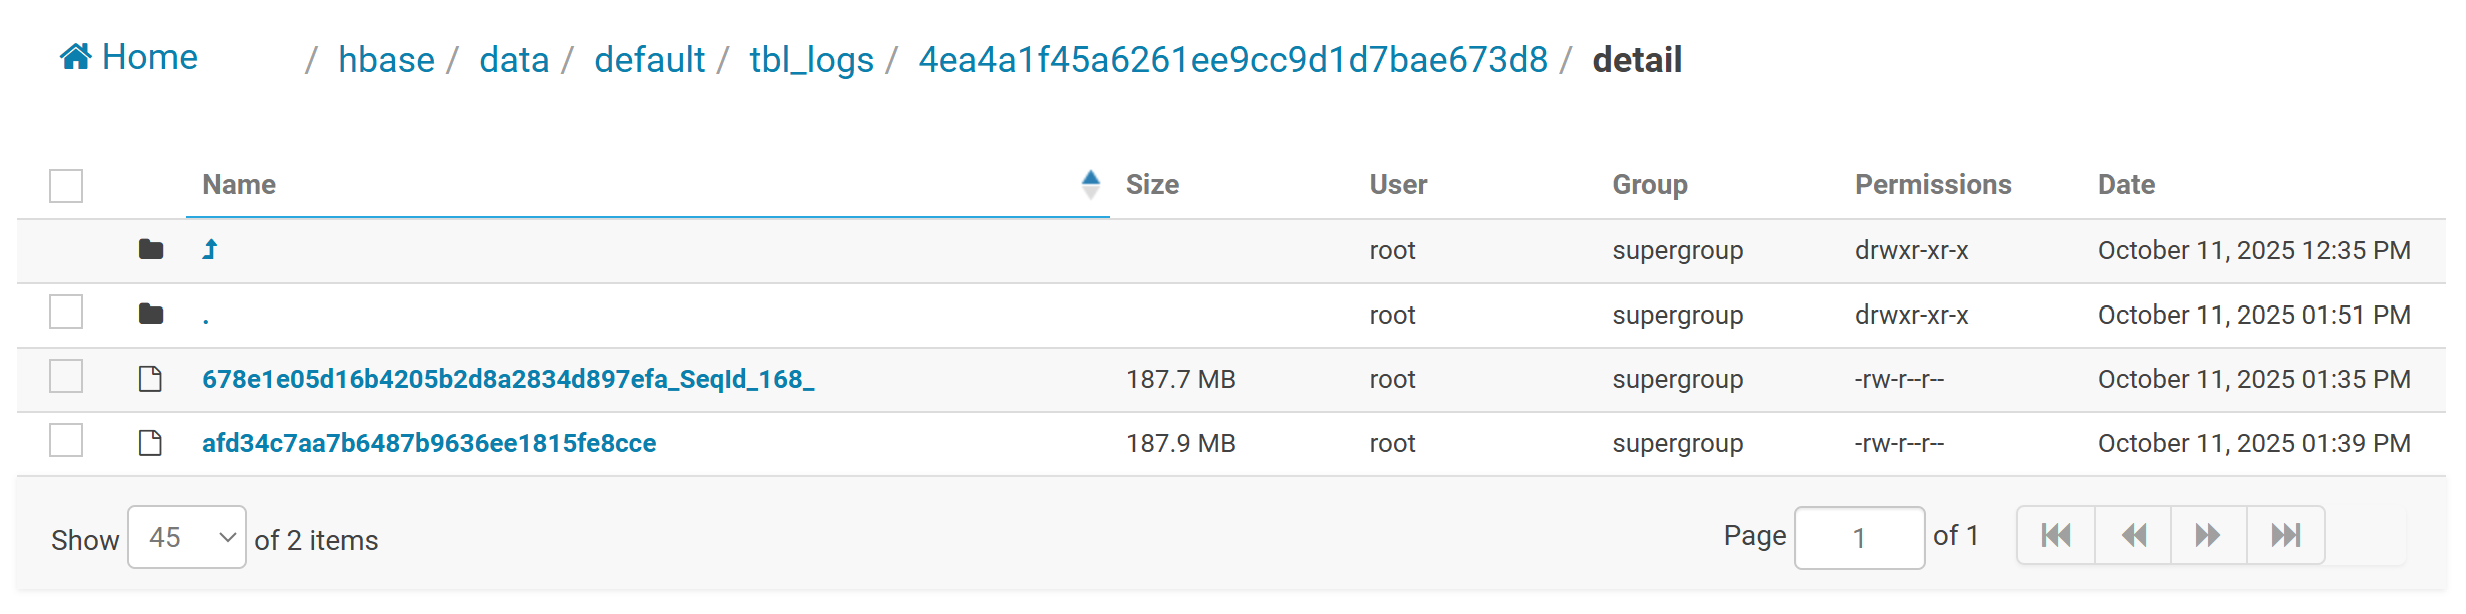2466x614 pixels.
Task: Focus the Page number input field
Action: [x=1859, y=538]
